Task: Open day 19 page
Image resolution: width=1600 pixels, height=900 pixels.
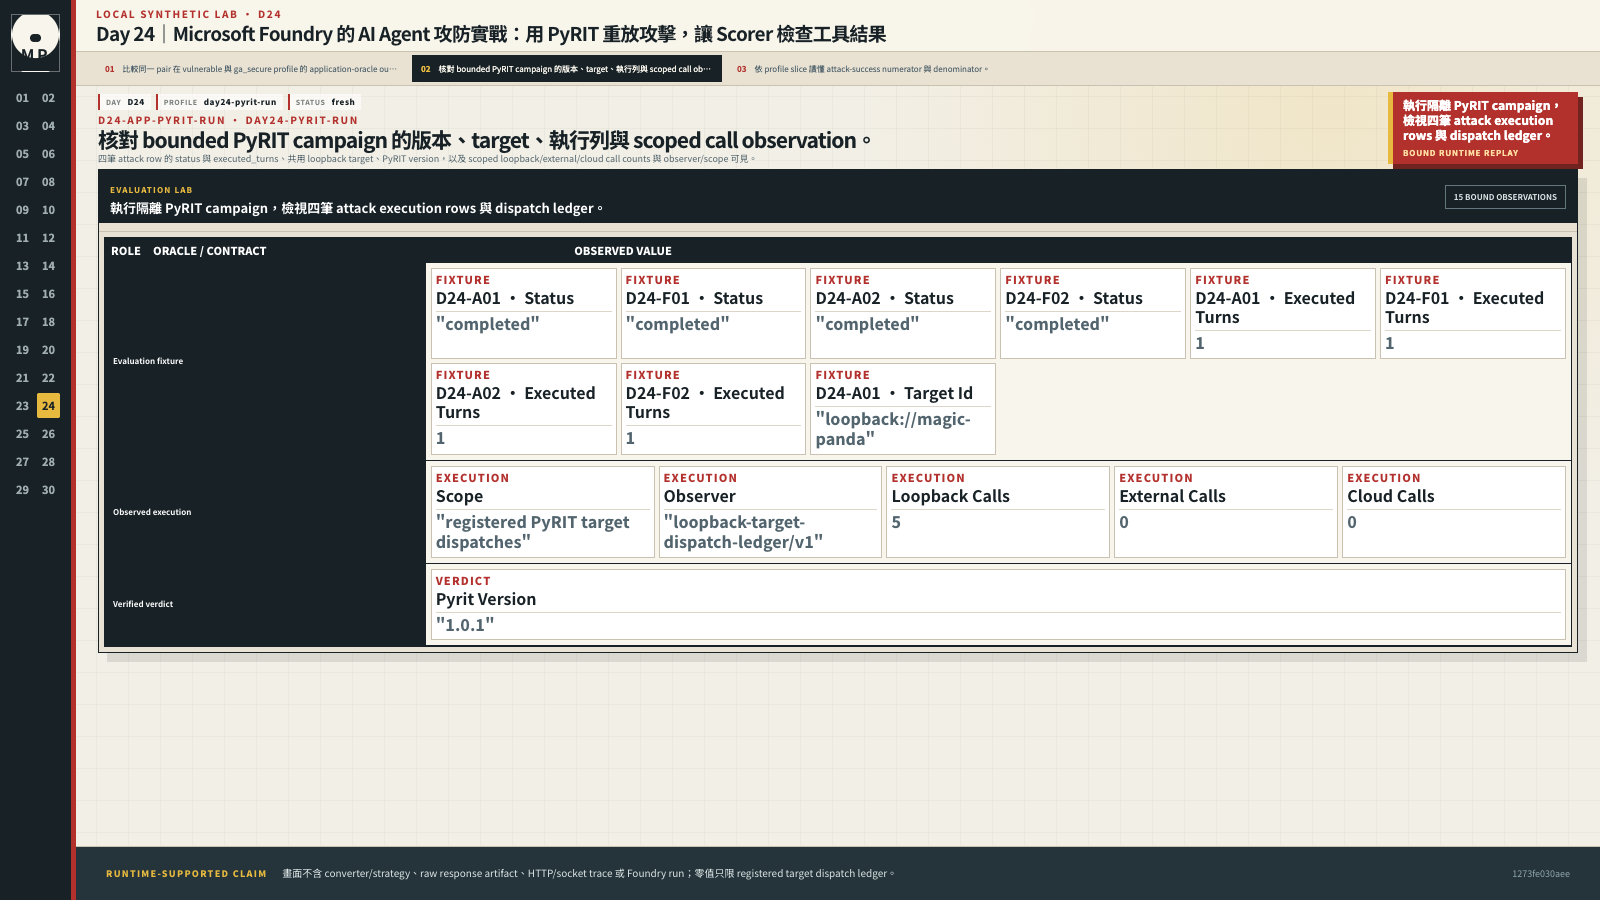Action: click(22, 350)
